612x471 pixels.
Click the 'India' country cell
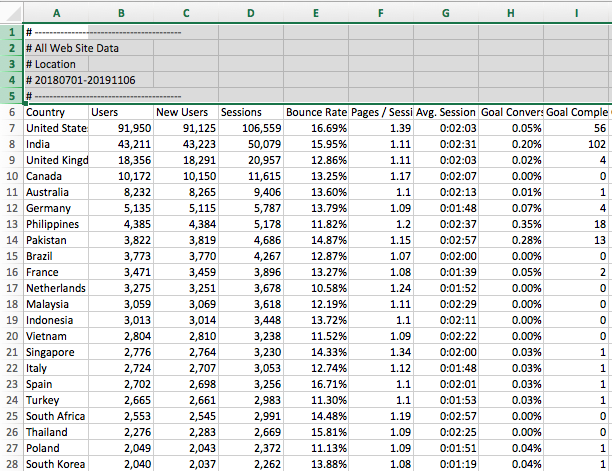coord(56,144)
